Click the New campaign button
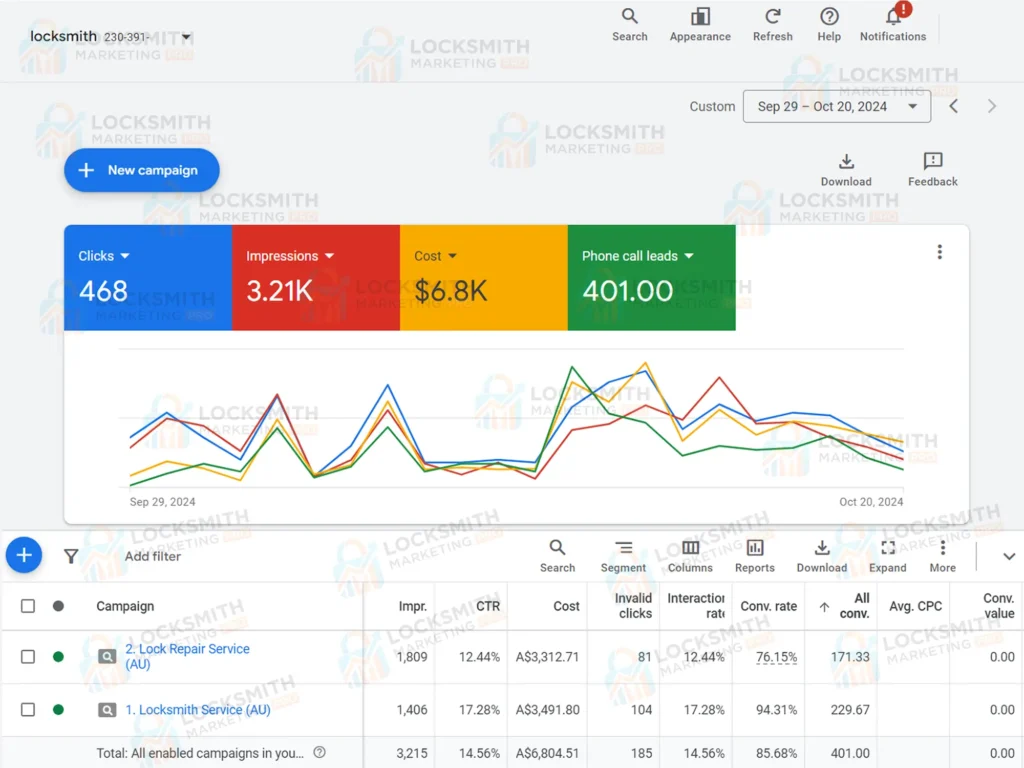Image resolution: width=1024 pixels, height=768 pixels. tap(141, 170)
